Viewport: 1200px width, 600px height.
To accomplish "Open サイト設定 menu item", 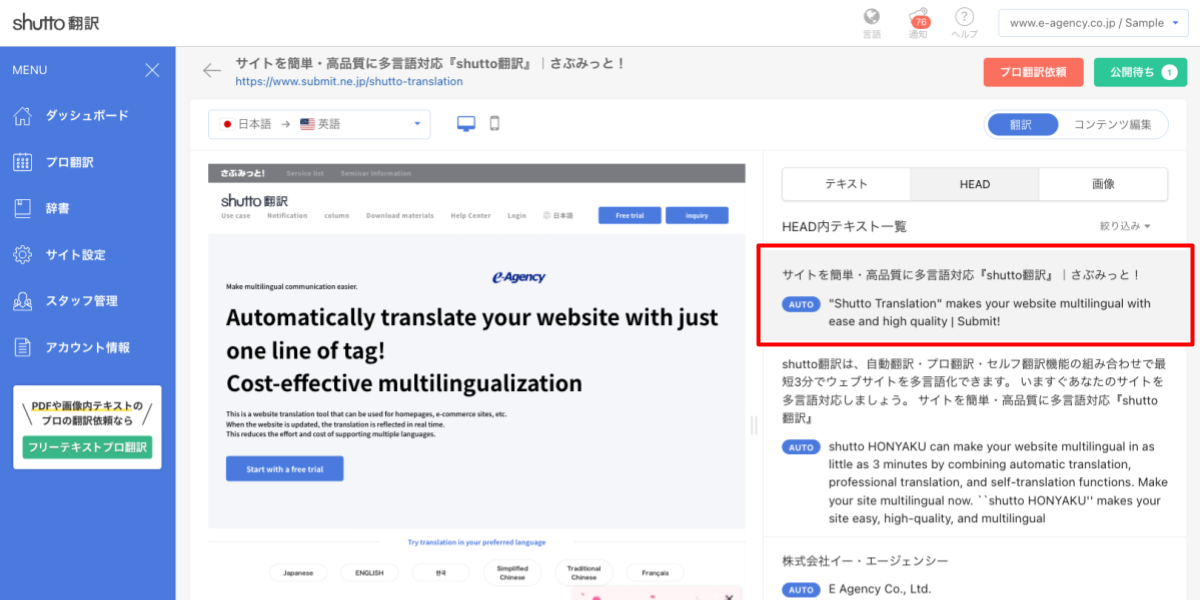I will click(x=75, y=255).
